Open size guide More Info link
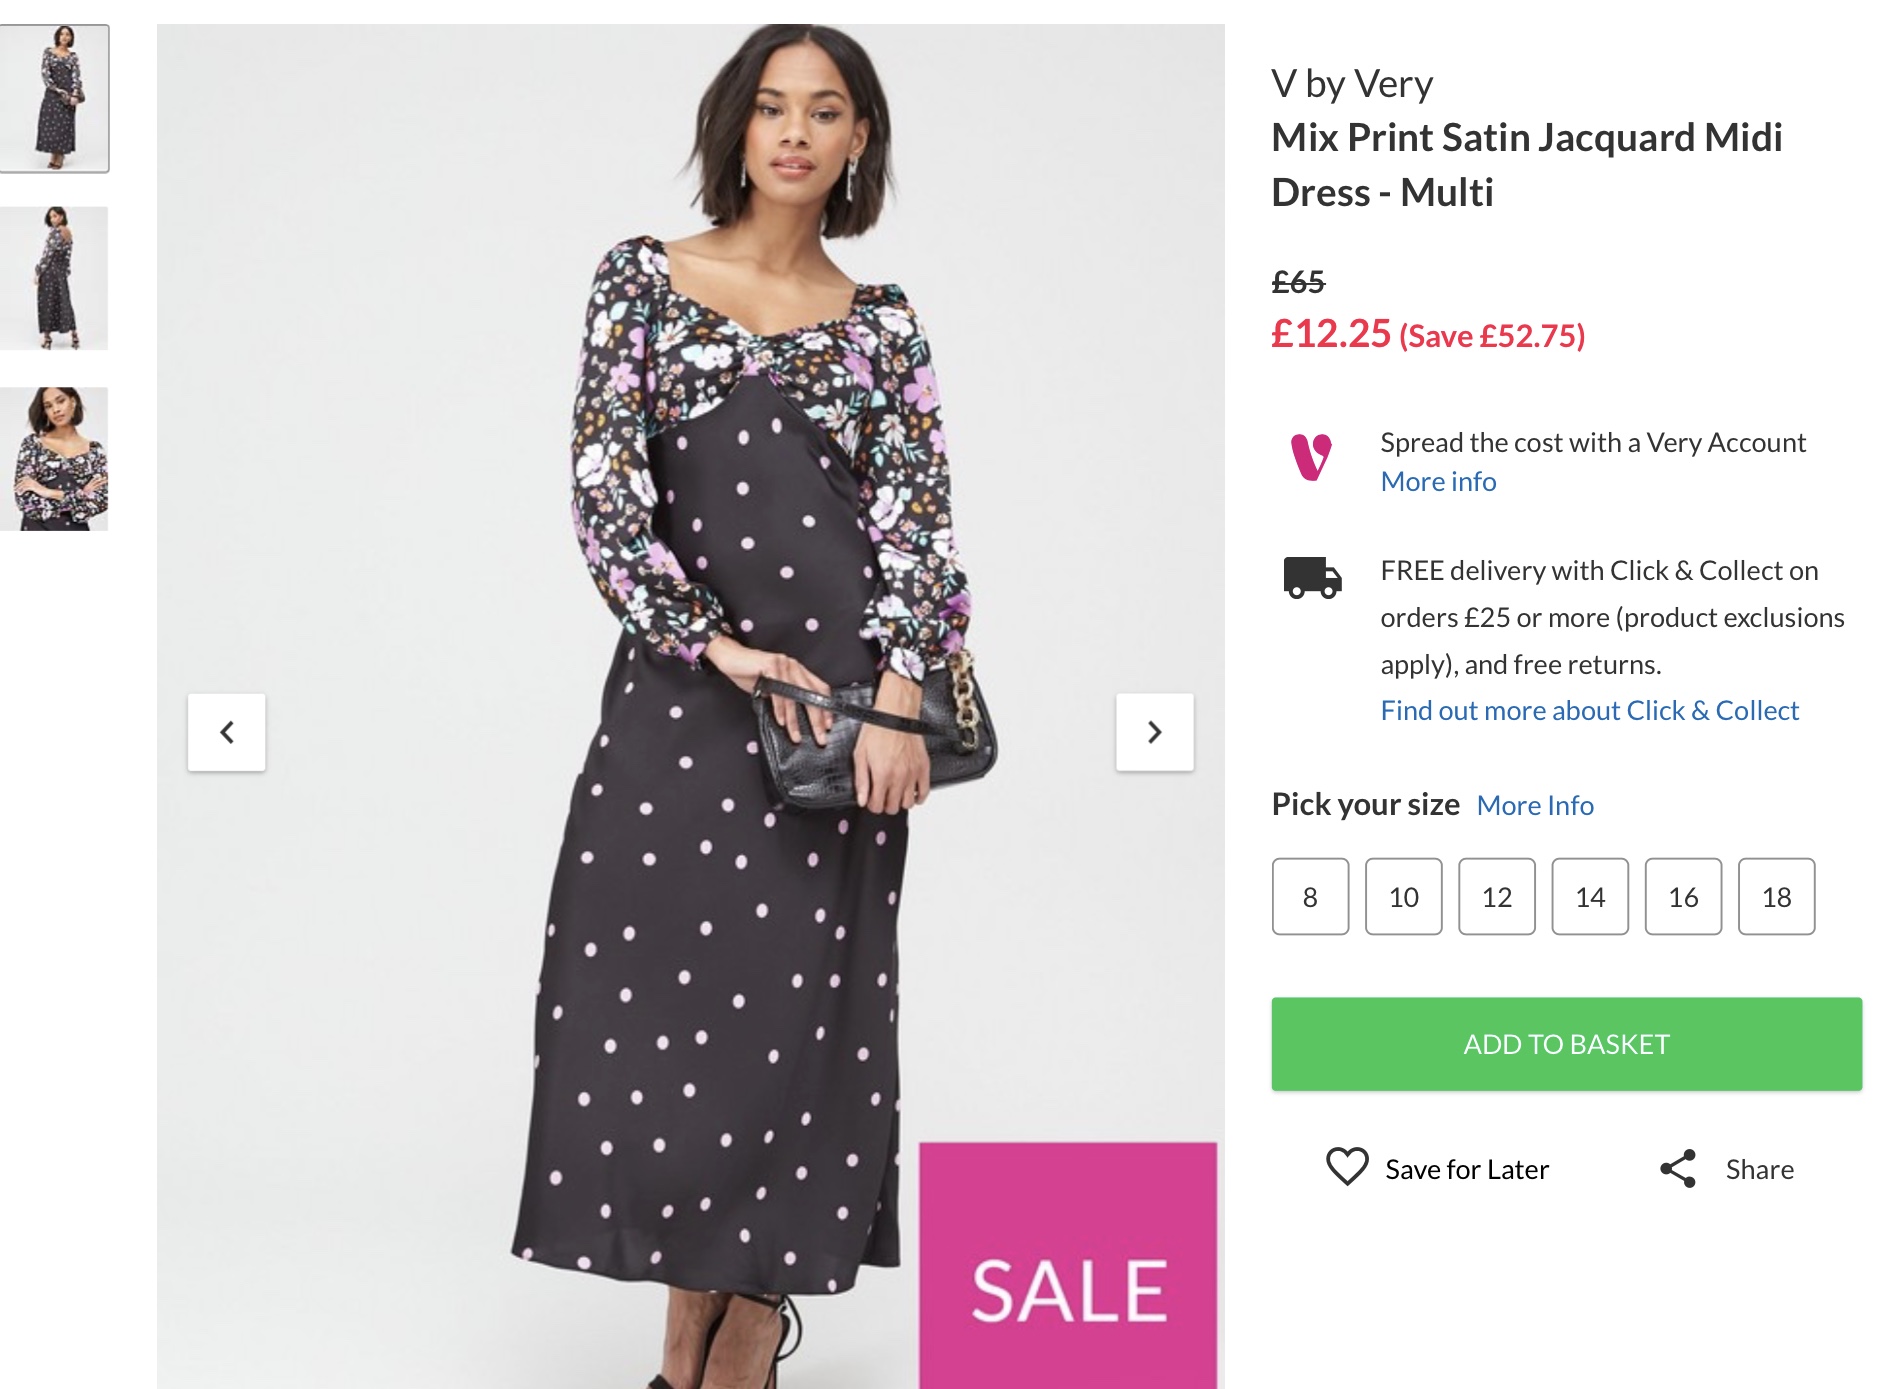This screenshot has height=1389, width=1895. 1535,806
